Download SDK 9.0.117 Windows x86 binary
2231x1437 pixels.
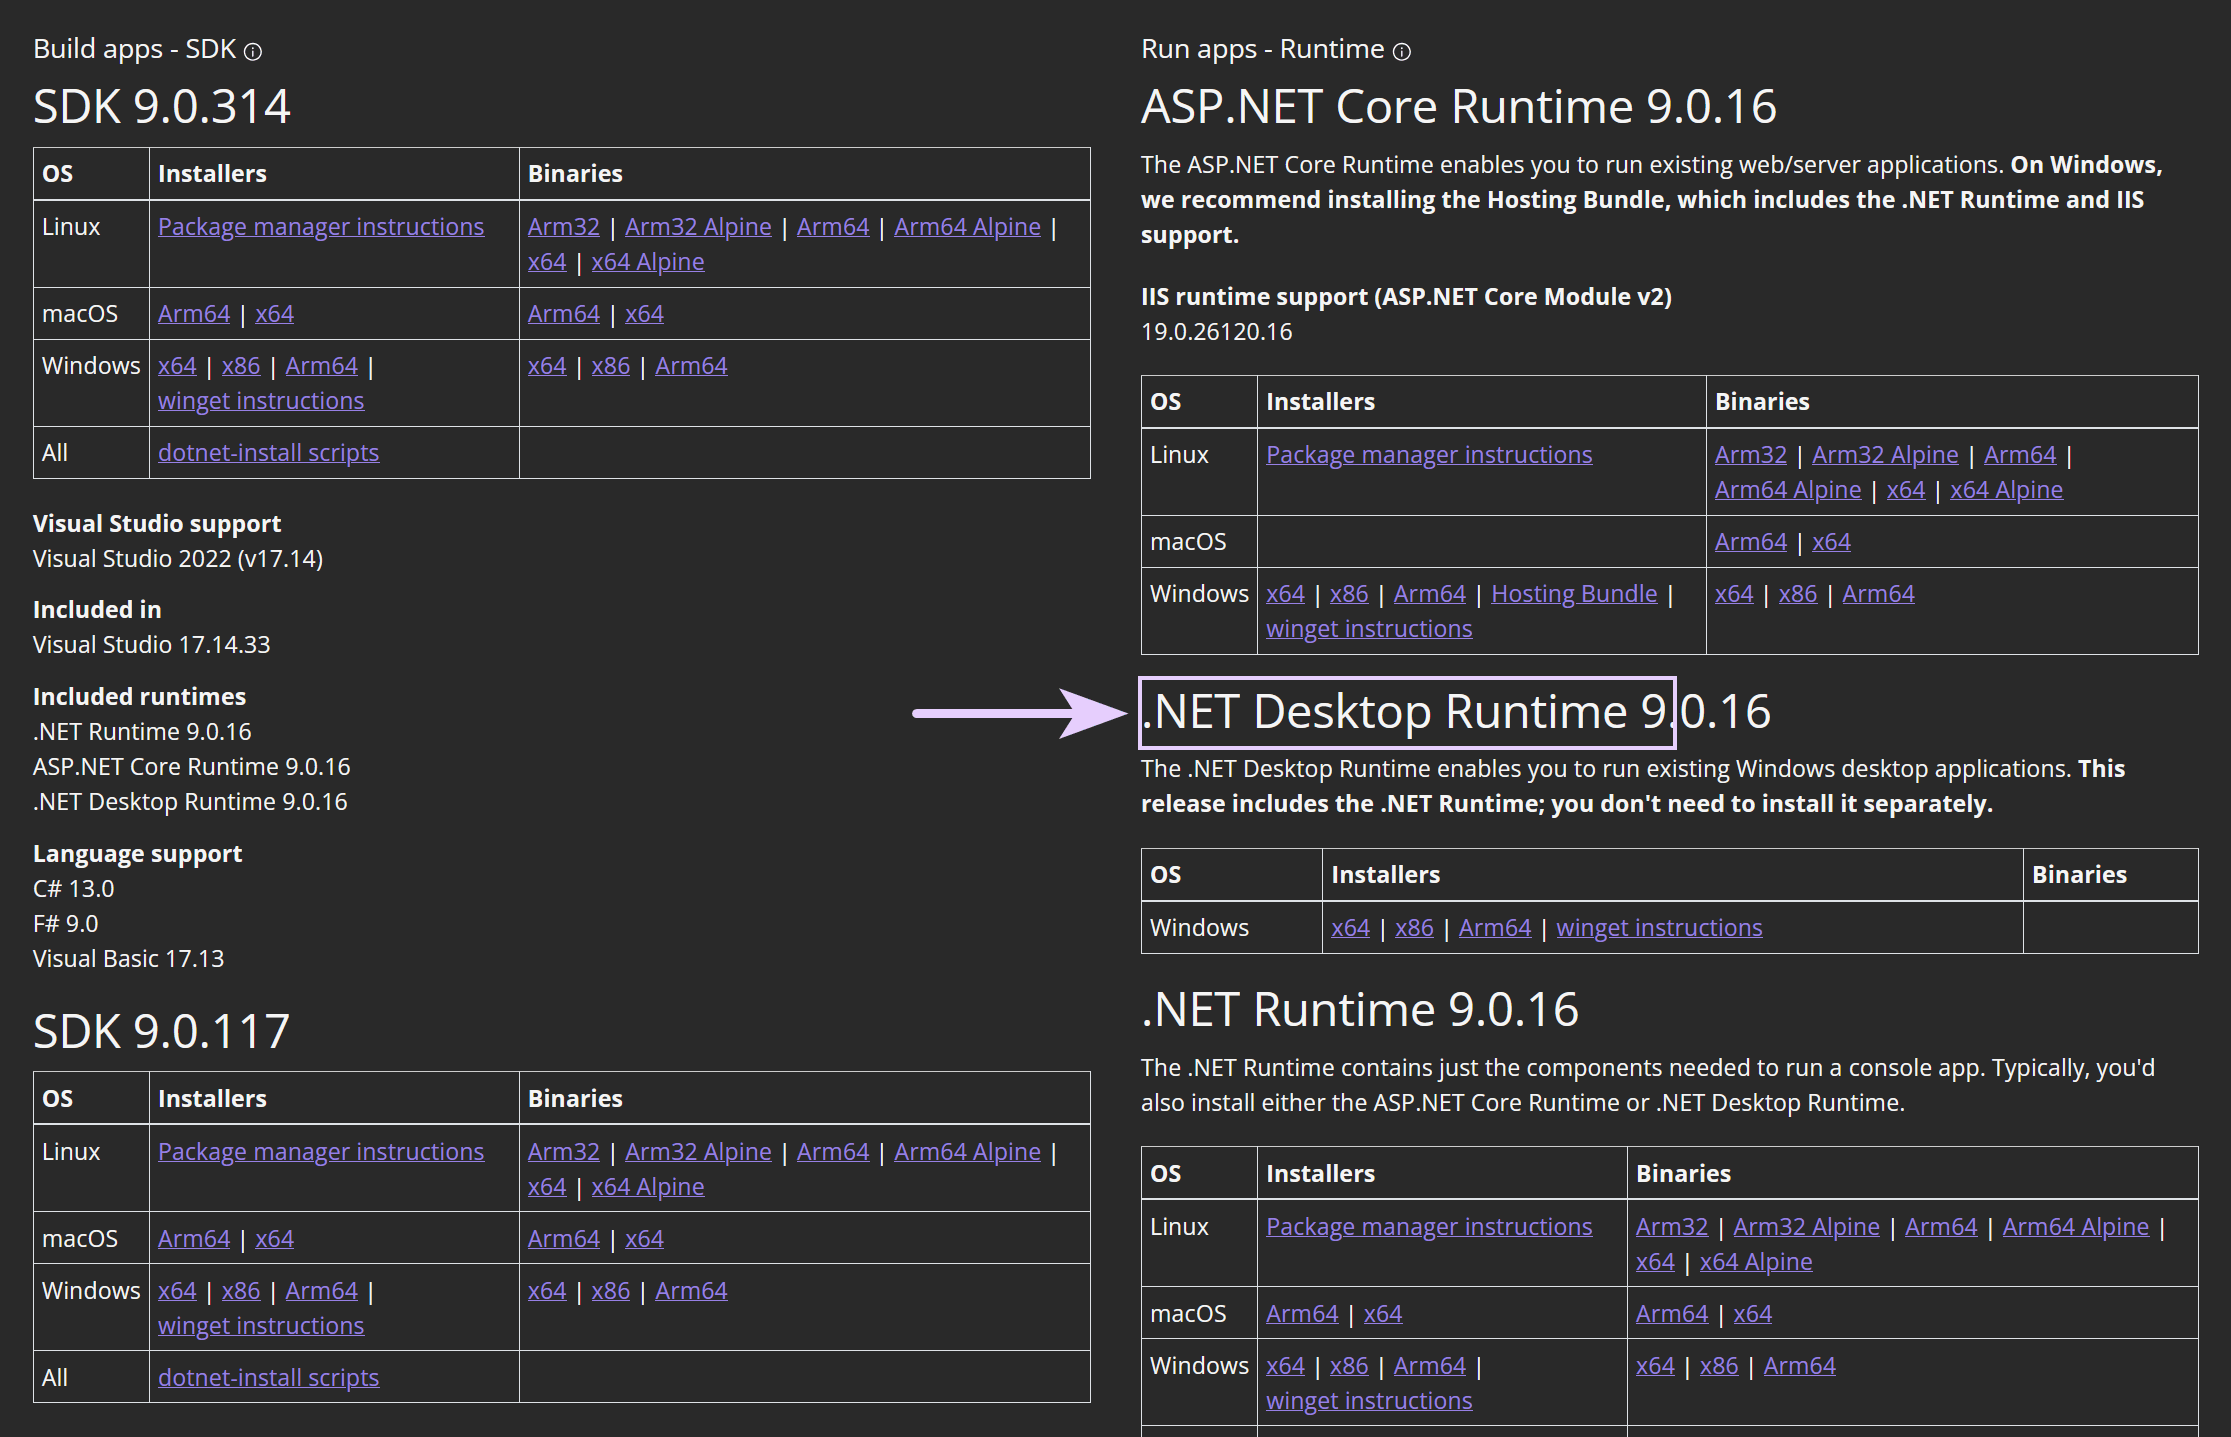pyautogui.click(x=610, y=1291)
